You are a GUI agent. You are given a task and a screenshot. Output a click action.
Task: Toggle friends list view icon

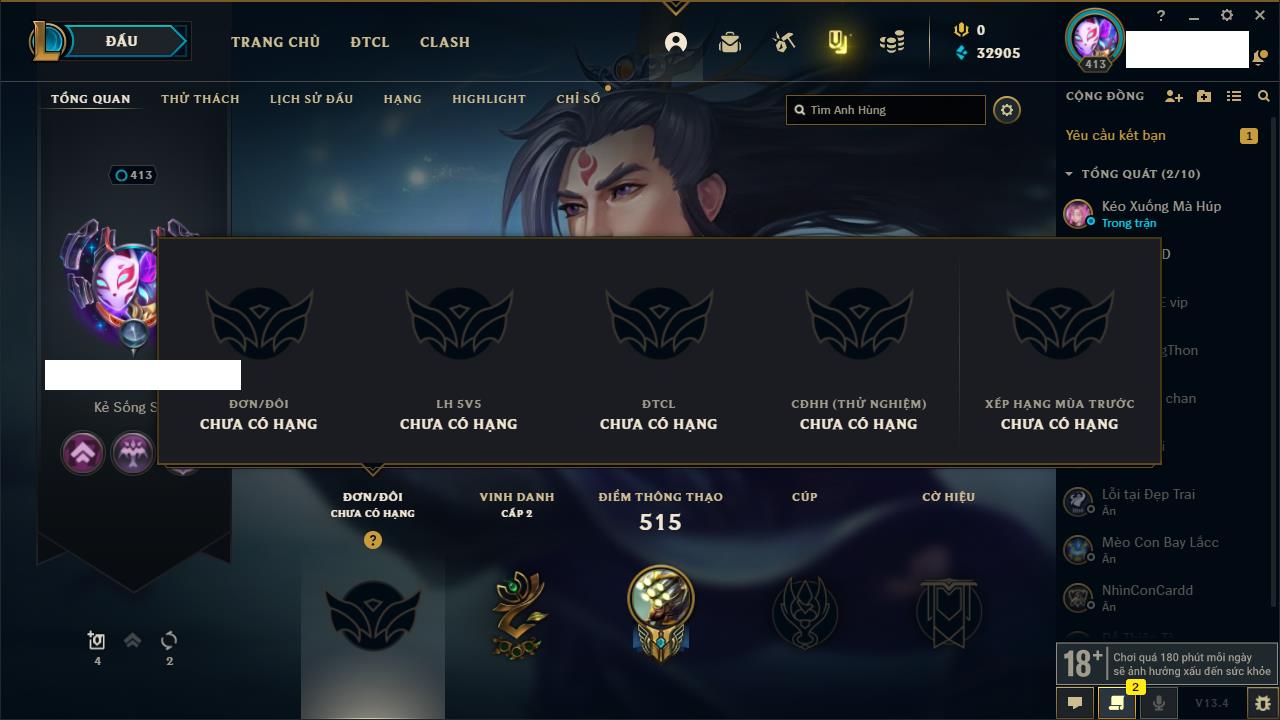click(x=1234, y=96)
